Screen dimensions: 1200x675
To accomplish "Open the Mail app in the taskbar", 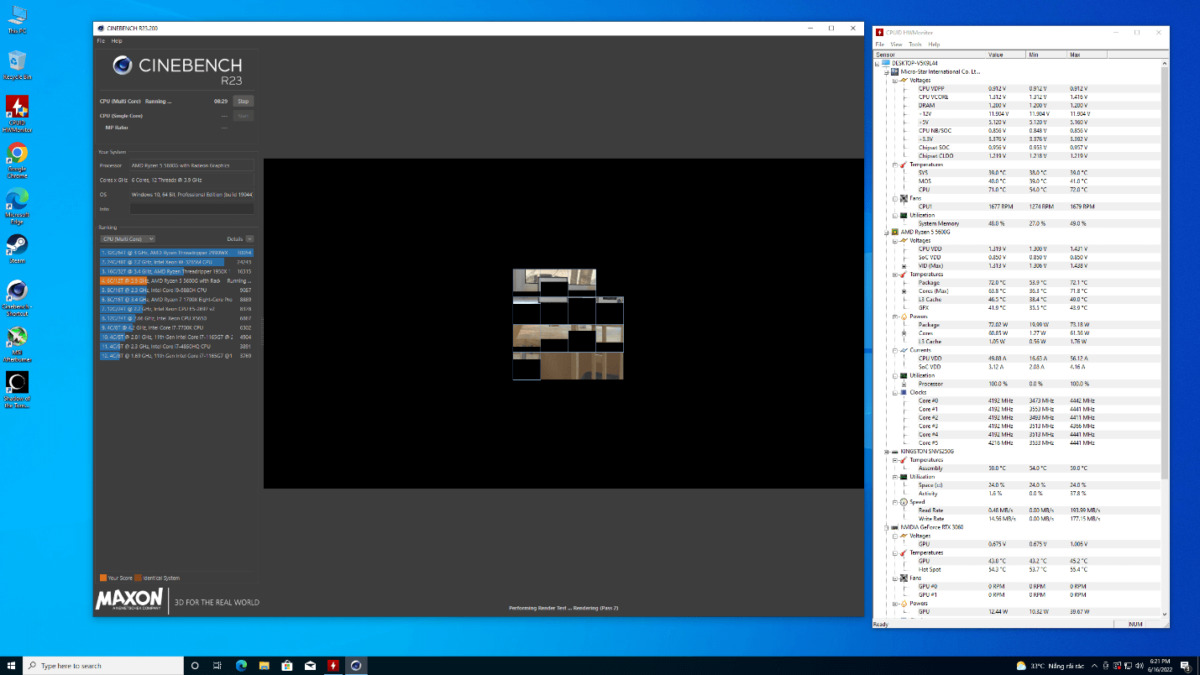I will point(310,665).
